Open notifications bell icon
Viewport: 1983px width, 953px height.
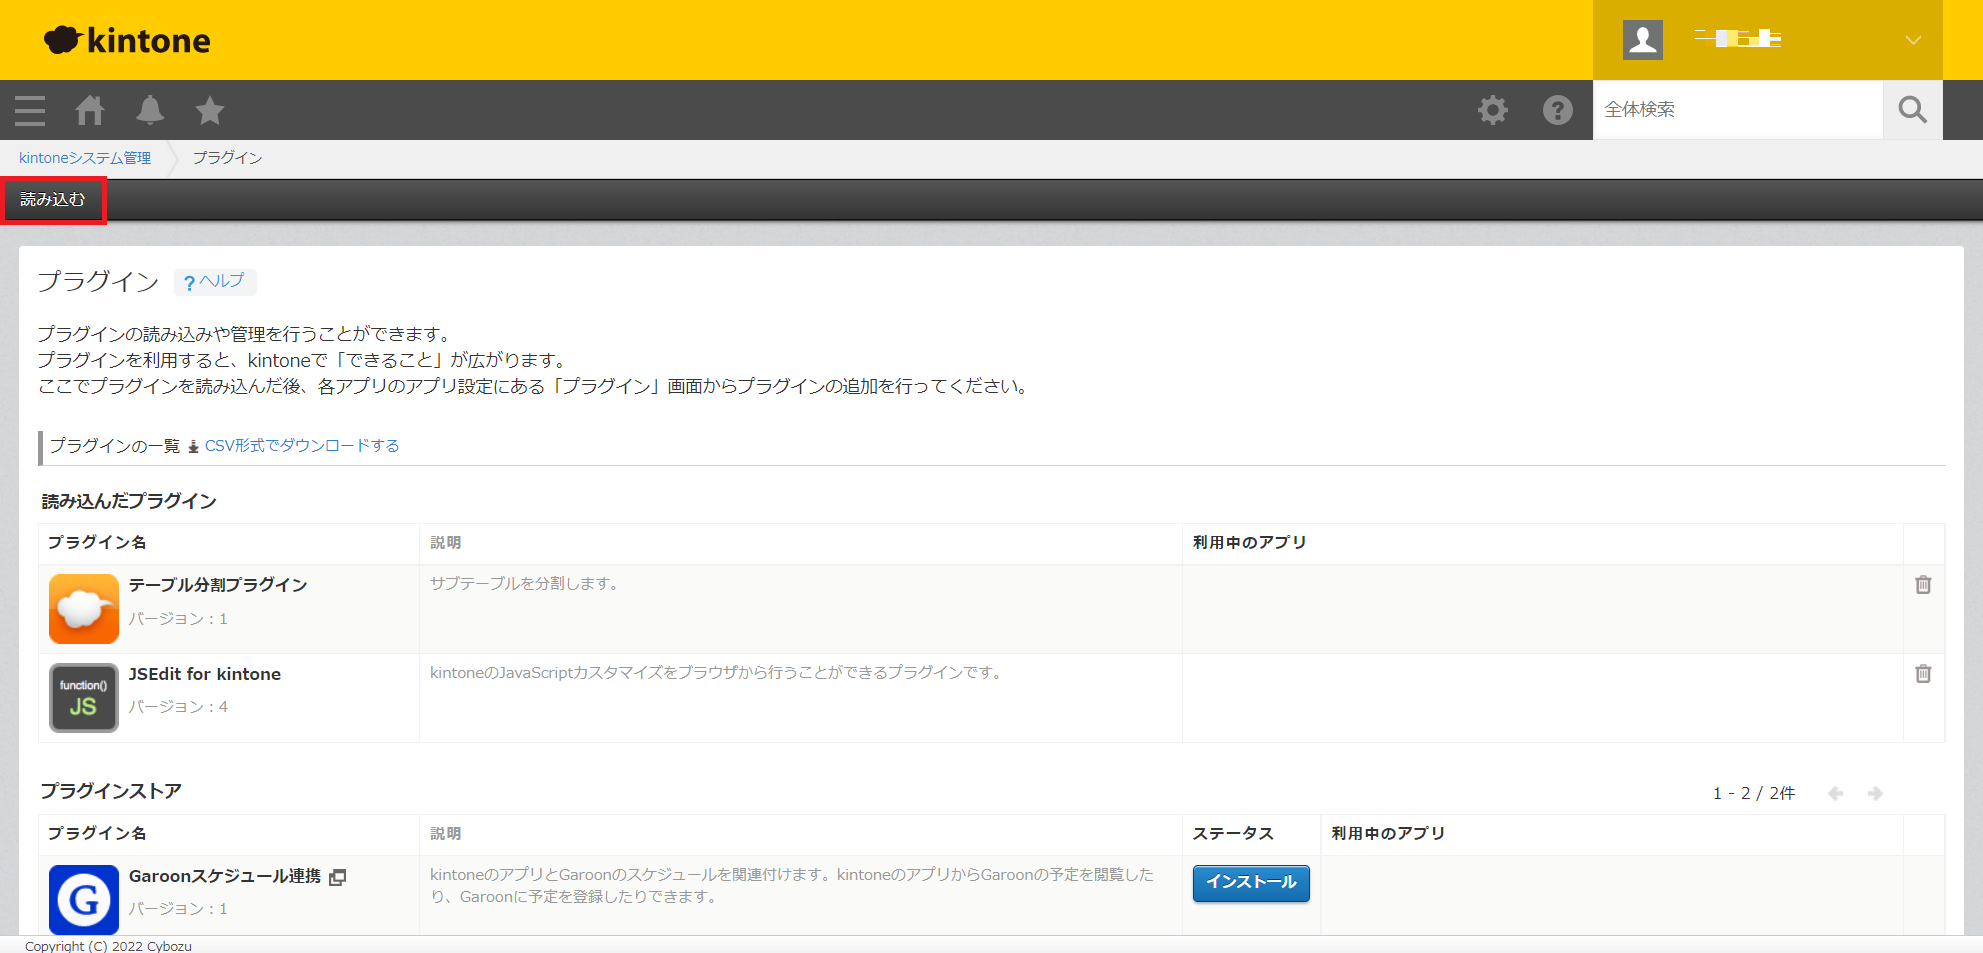150,110
